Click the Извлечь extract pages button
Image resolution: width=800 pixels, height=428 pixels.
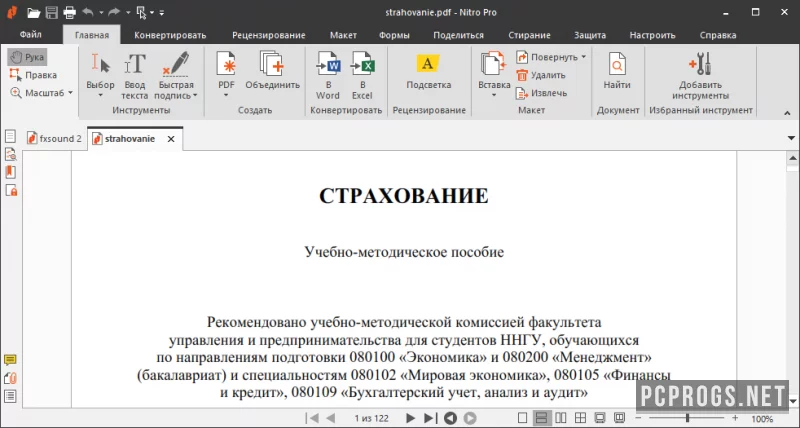click(542, 93)
